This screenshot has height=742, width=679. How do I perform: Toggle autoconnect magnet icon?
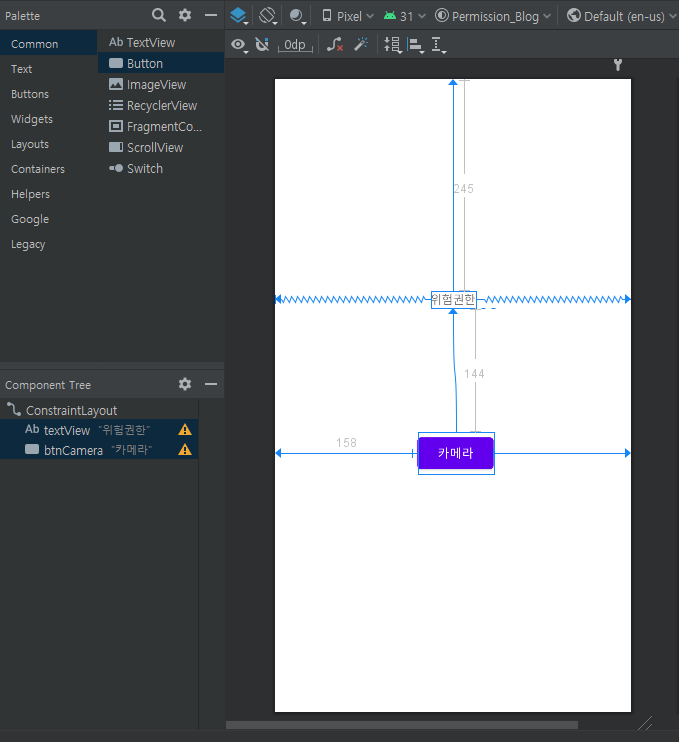(262, 44)
